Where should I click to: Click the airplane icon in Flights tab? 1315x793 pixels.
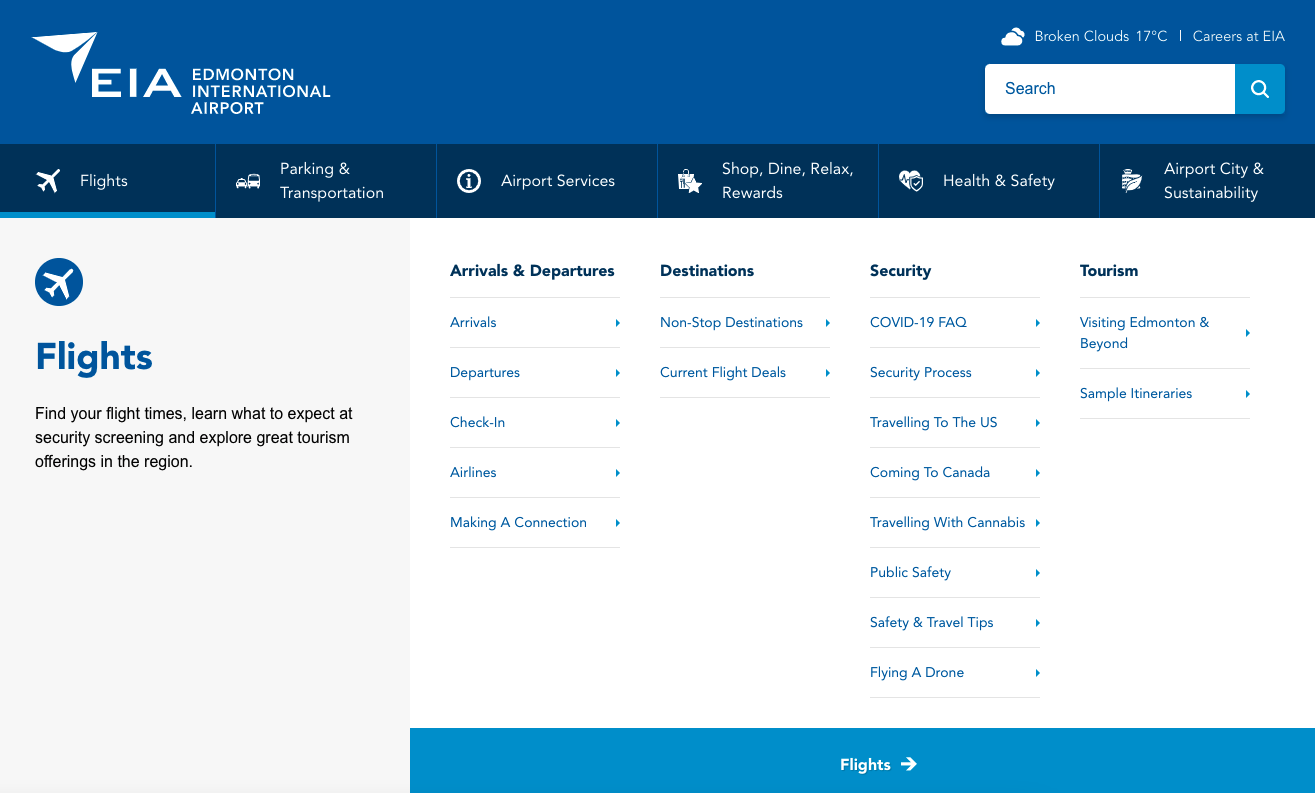pyautogui.click(x=48, y=181)
